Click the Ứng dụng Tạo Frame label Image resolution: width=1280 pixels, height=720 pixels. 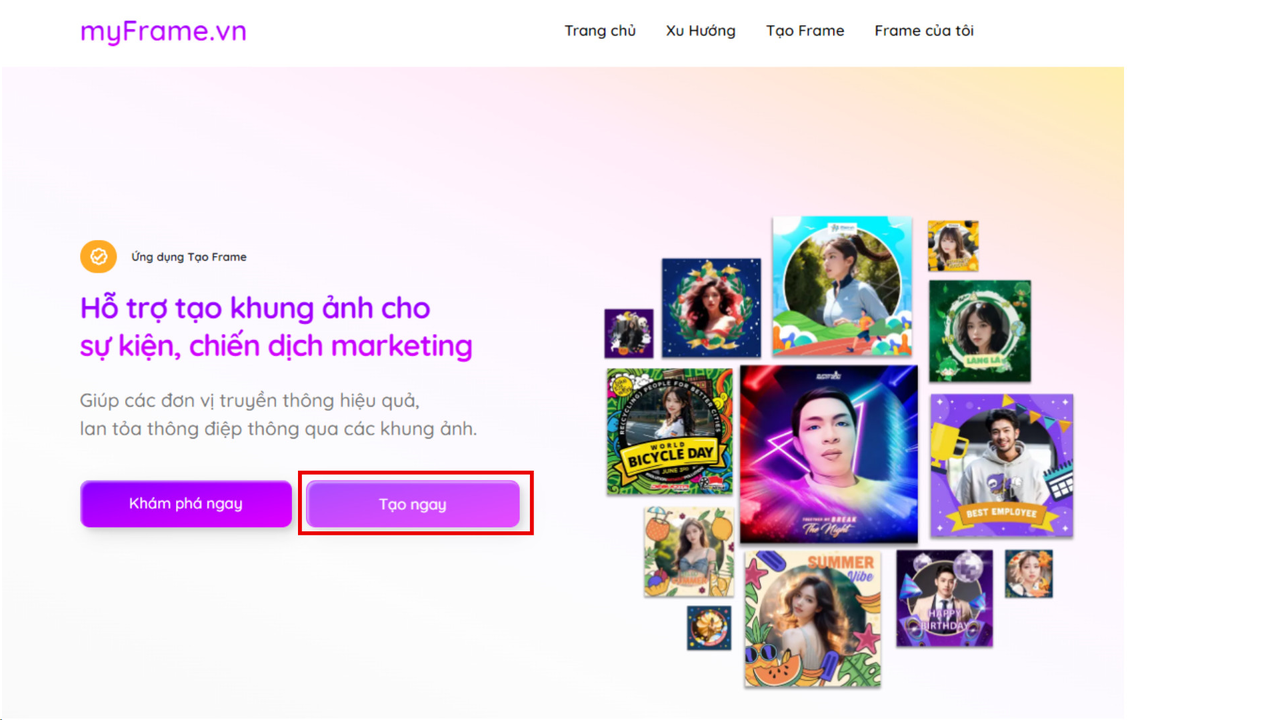pos(189,257)
